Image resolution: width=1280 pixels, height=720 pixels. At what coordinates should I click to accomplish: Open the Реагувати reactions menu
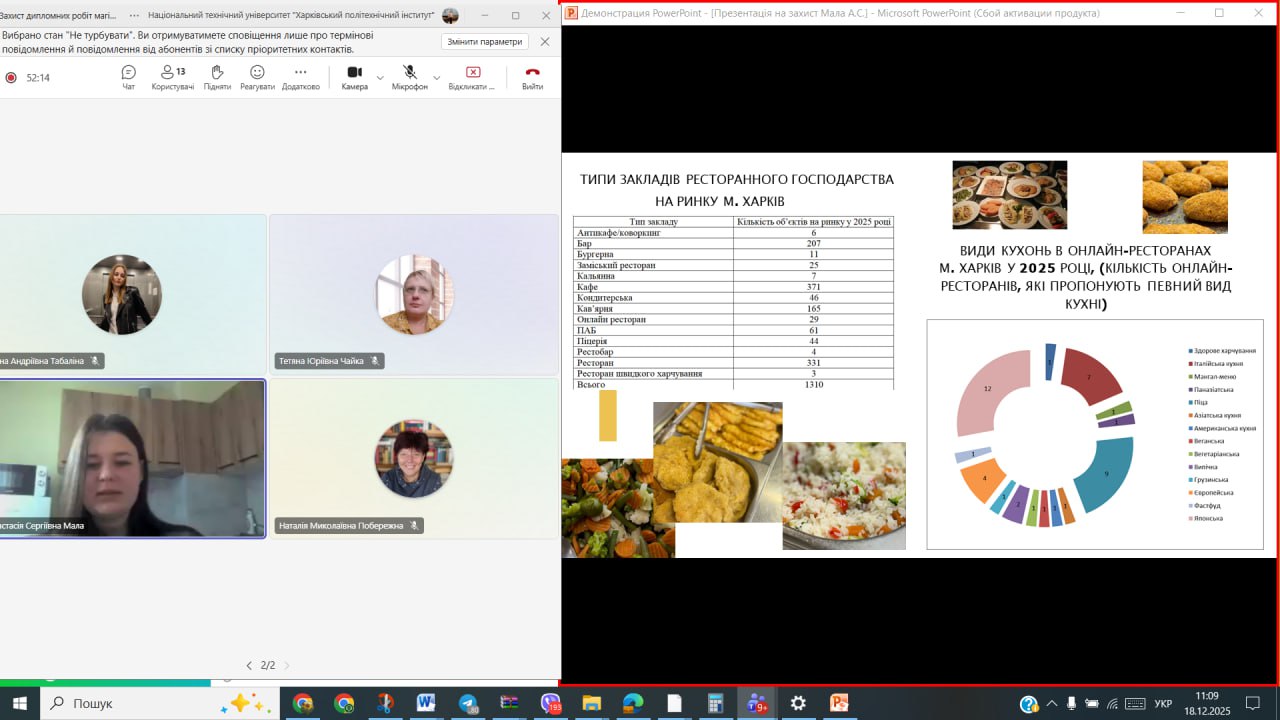257,77
